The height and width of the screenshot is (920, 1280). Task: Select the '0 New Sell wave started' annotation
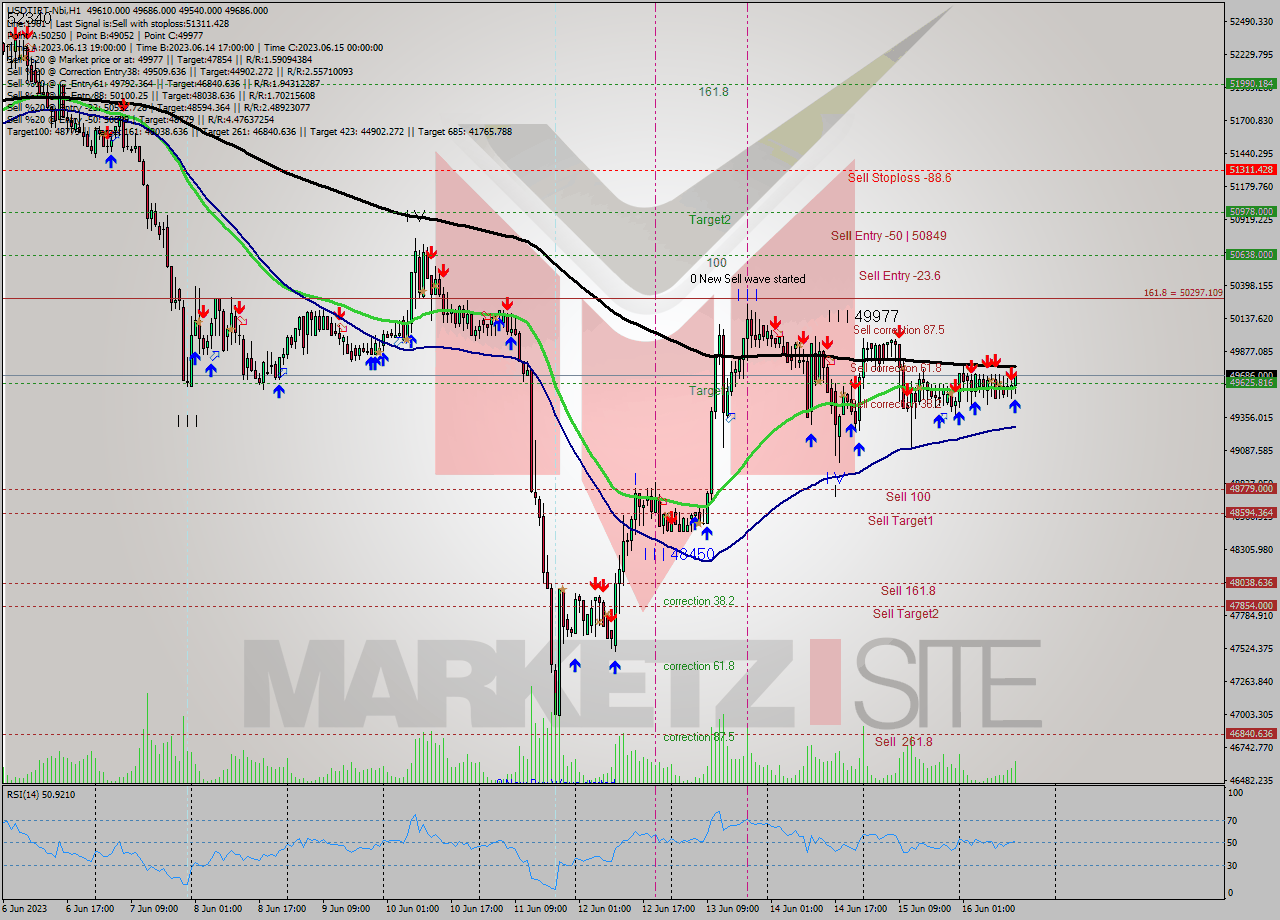747,279
